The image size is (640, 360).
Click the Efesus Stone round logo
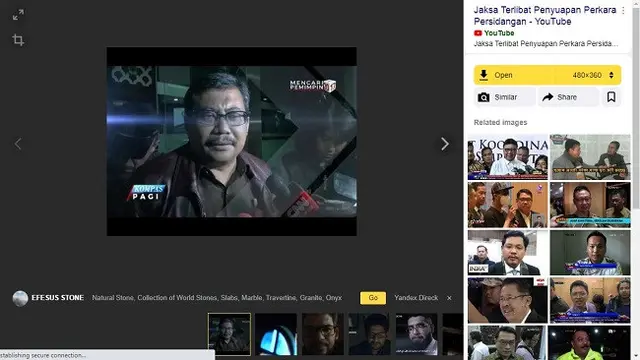click(20, 298)
